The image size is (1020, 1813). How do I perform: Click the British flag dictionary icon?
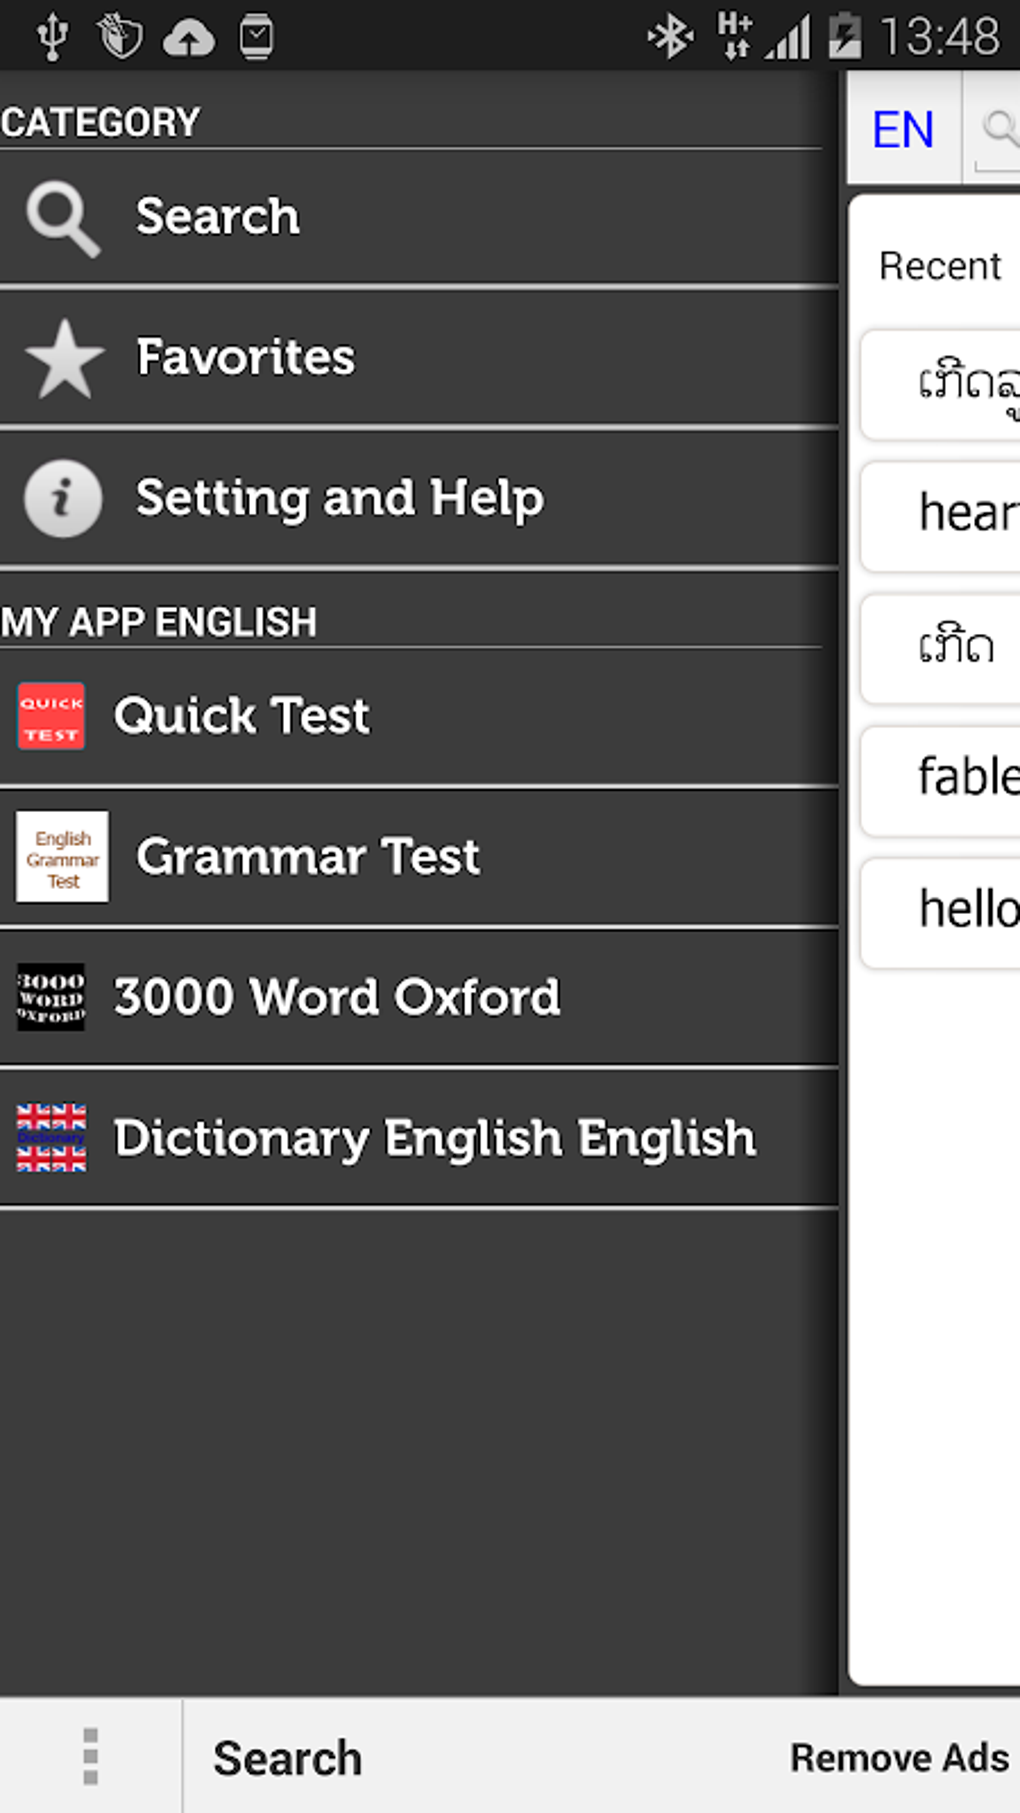tap(51, 1138)
